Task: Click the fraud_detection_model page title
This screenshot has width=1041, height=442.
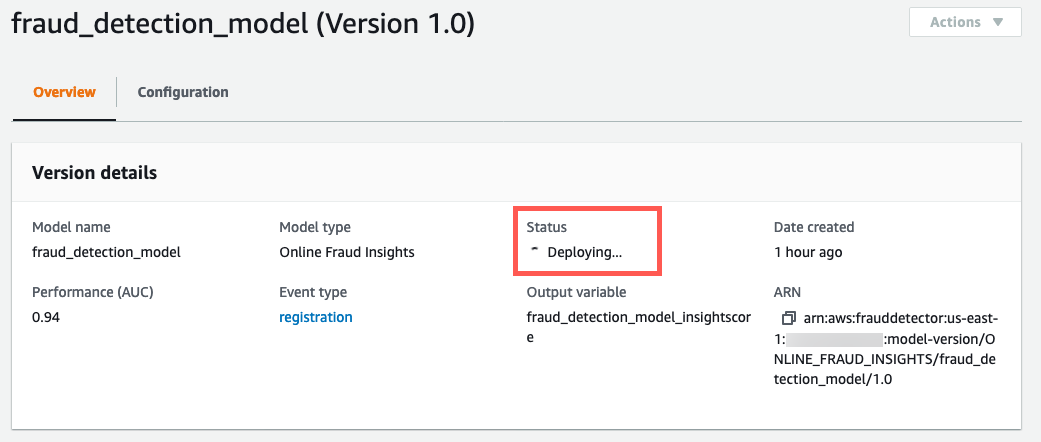Action: [x=243, y=25]
